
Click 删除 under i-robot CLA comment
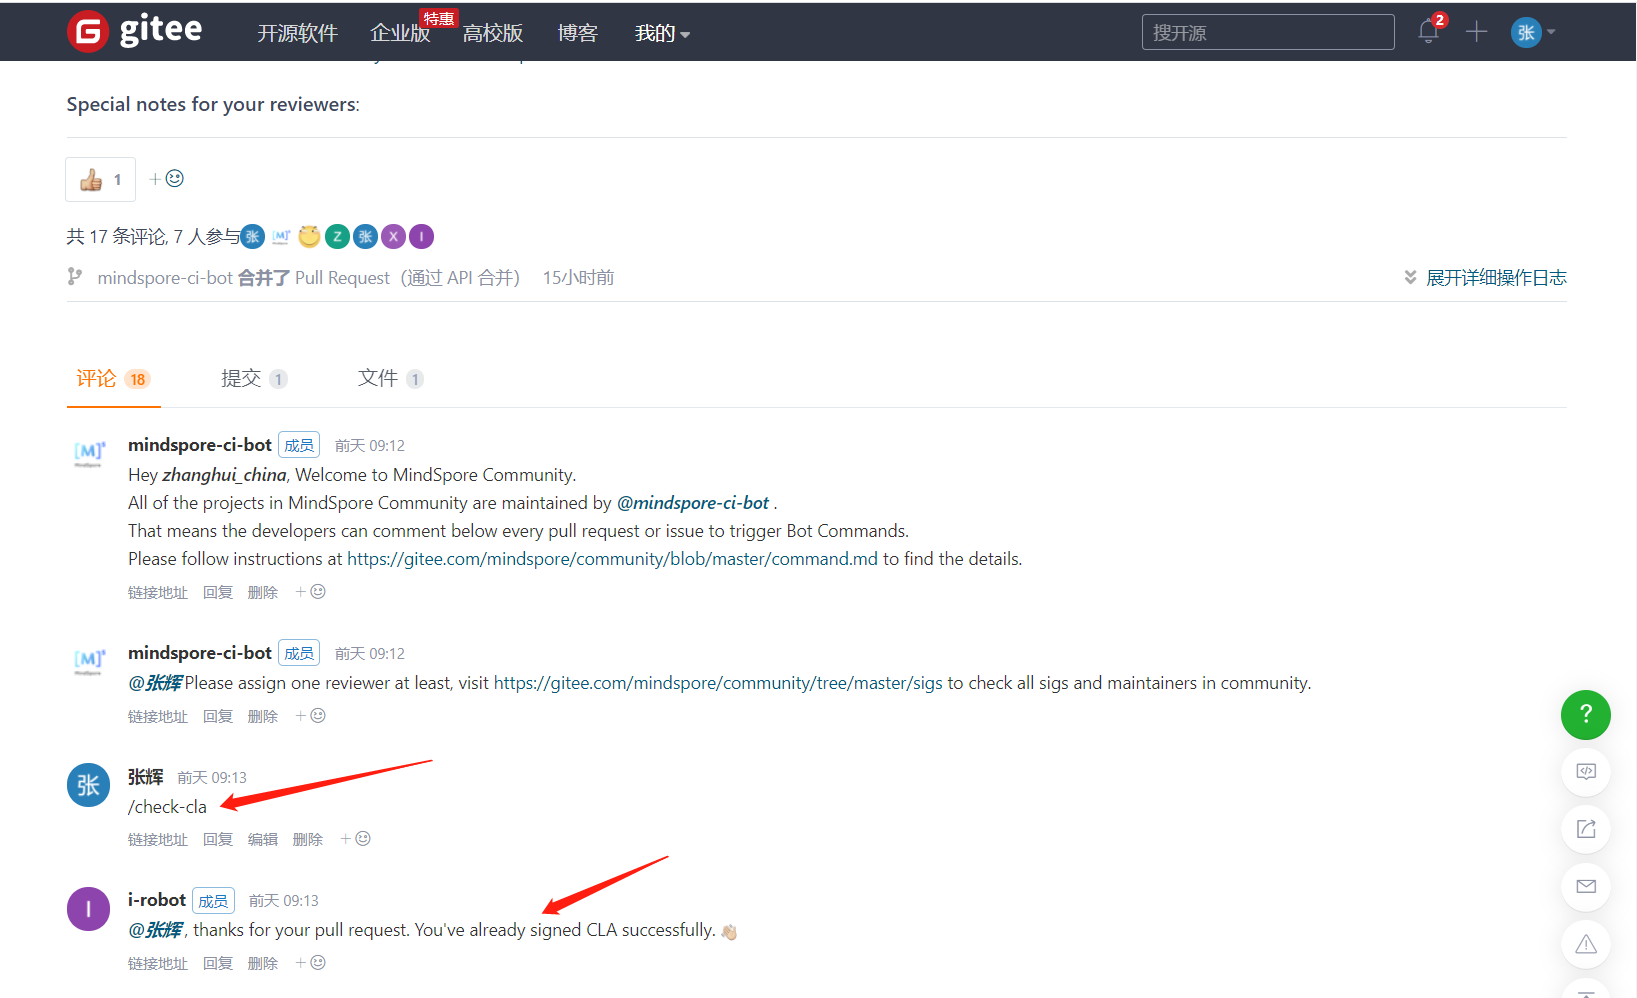(263, 964)
